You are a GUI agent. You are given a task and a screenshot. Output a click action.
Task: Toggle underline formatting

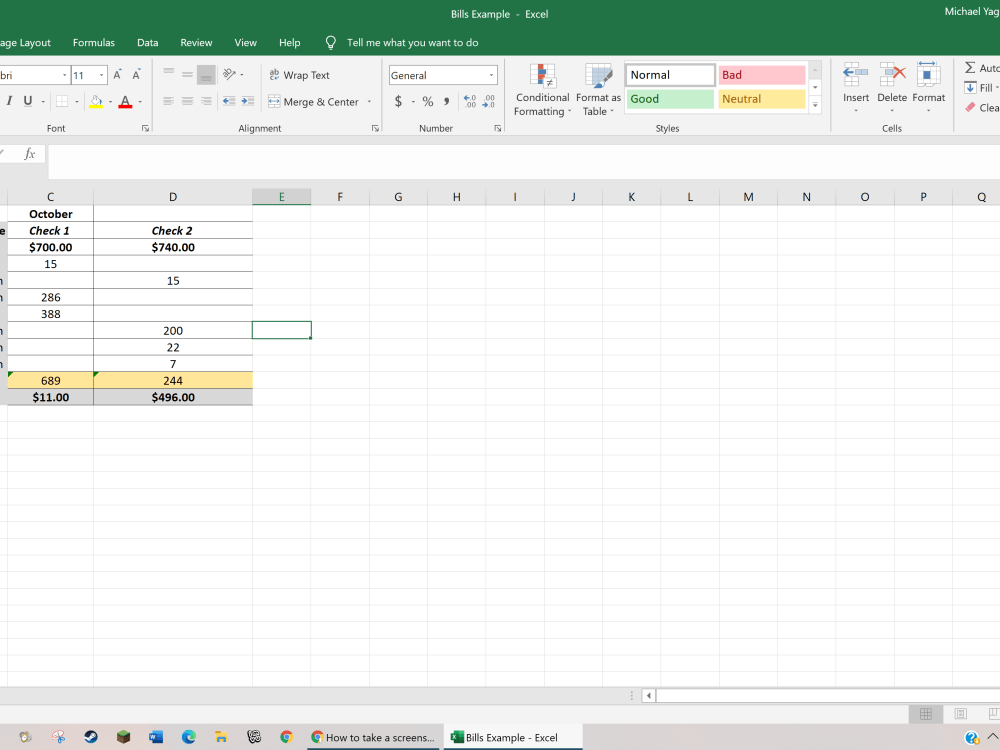click(x=27, y=101)
